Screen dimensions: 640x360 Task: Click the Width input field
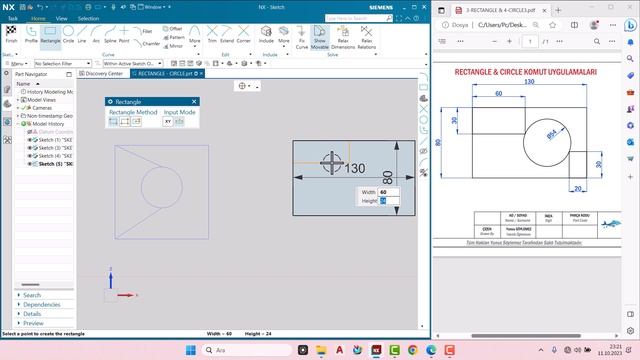(x=388, y=192)
